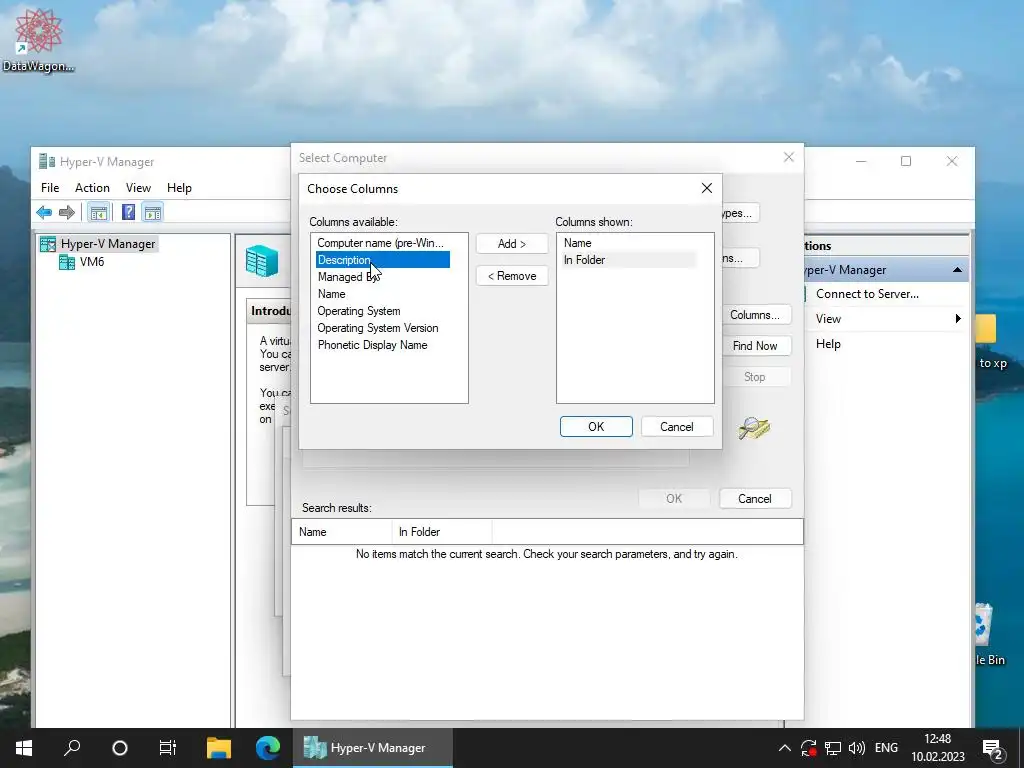Launch Microsoft Edge from taskbar

[x=267, y=748]
